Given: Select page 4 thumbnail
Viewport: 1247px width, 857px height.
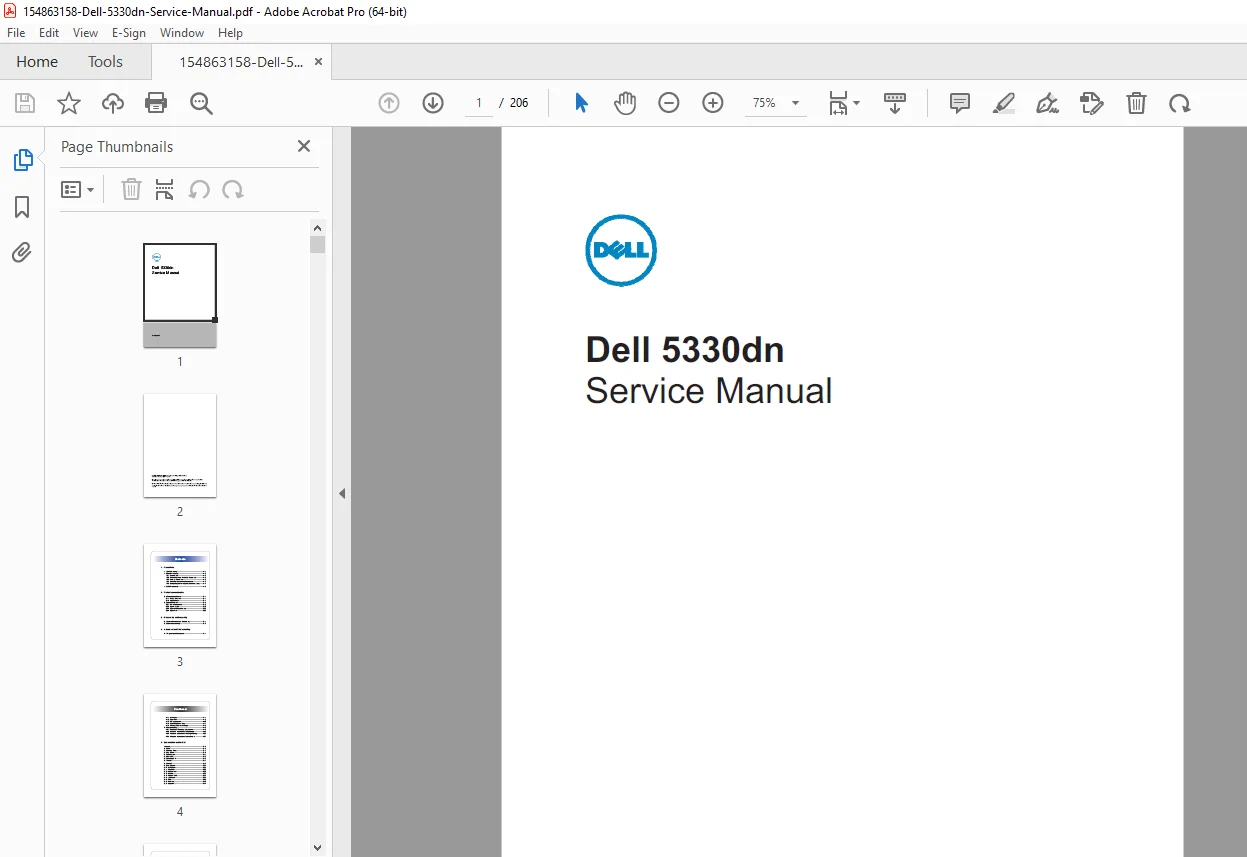Looking at the screenshot, I should (x=180, y=745).
